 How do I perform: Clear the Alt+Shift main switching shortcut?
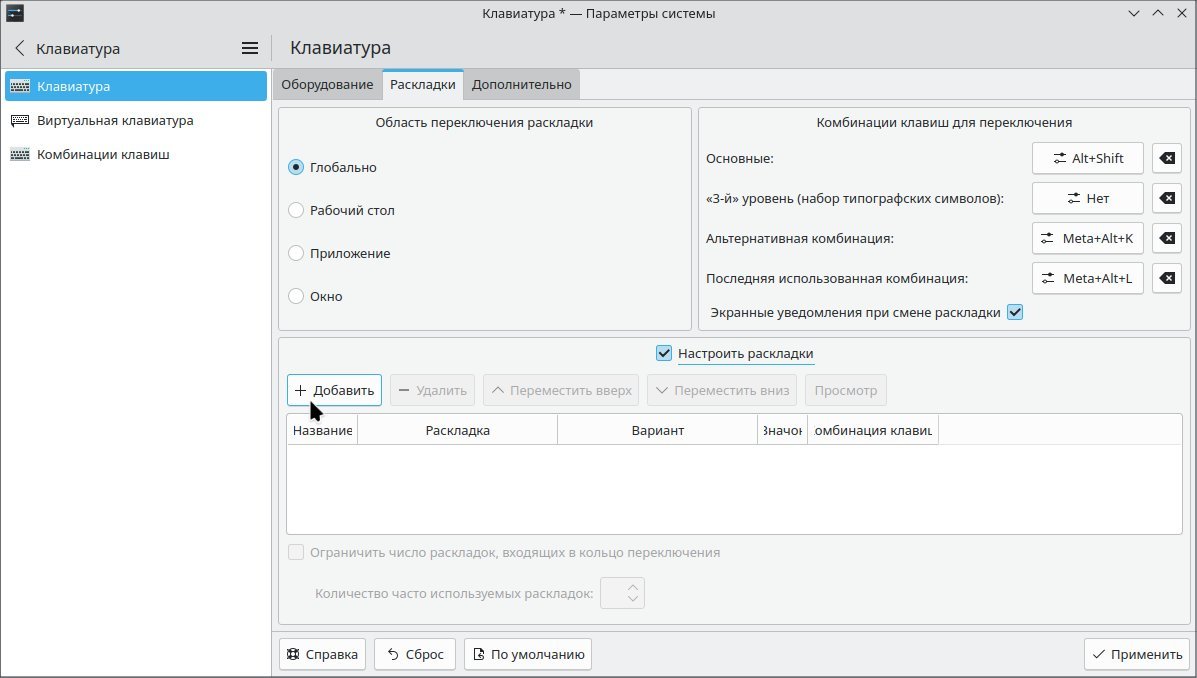click(x=1166, y=158)
